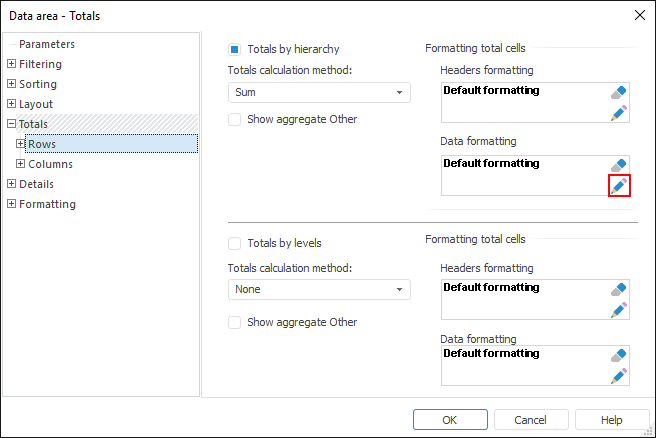Image resolution: width=656 pixels, height=438 pixels.
Task: Clear headers formatting in hierarchy totals section
Action: pyautogui.click(x=619, y=92)
